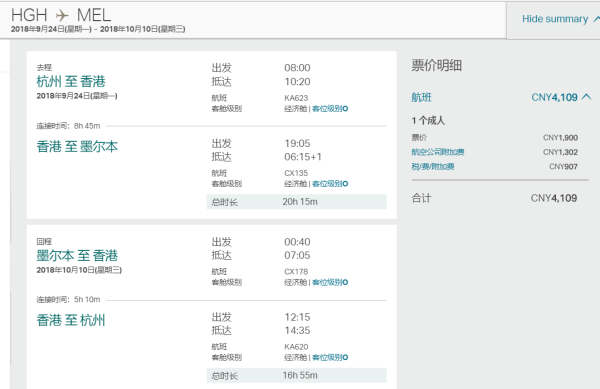Click the MEL destination code in header
The height and width of the screenshot is (389, 600).
point(94,16)
